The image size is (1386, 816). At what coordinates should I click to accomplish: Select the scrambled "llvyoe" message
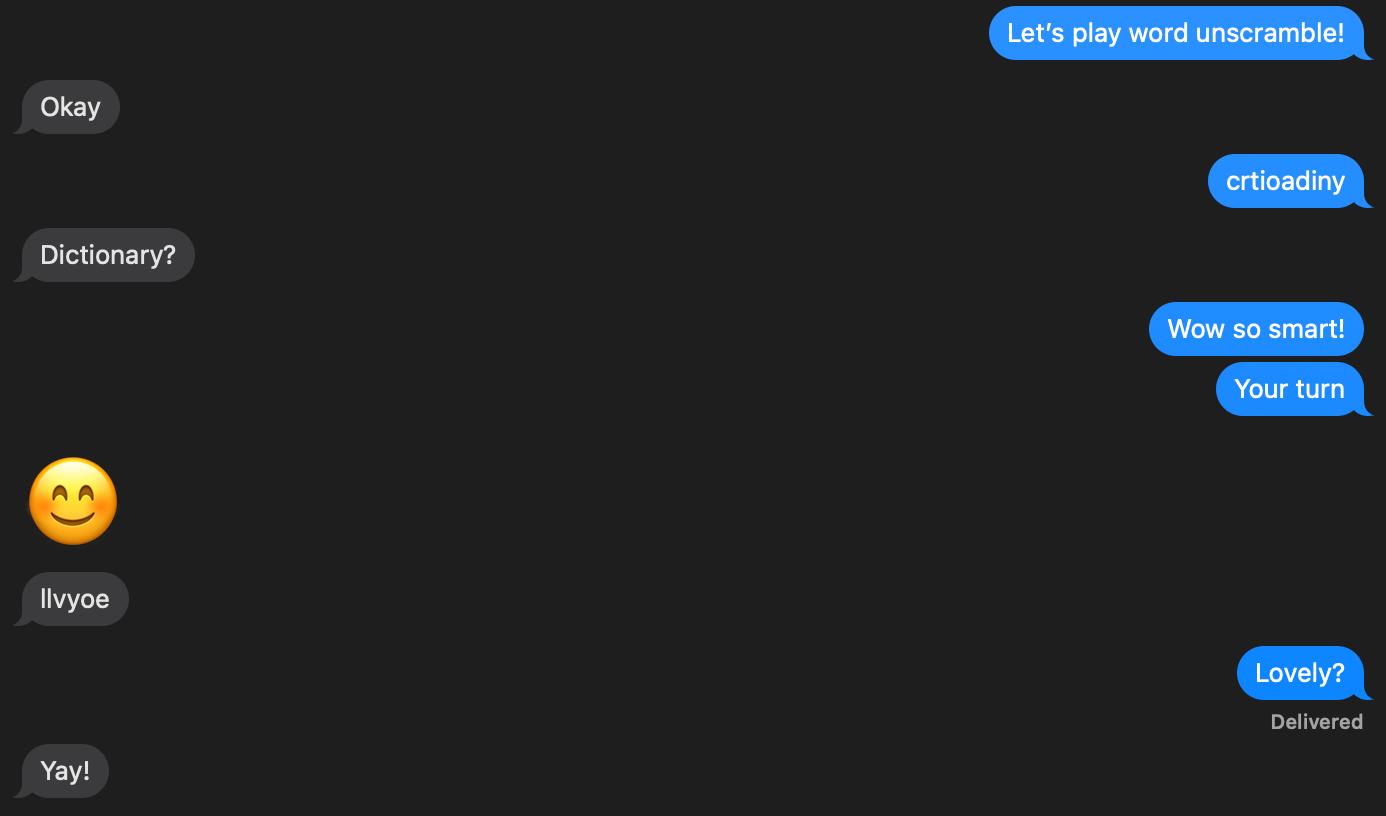(75, 599)
